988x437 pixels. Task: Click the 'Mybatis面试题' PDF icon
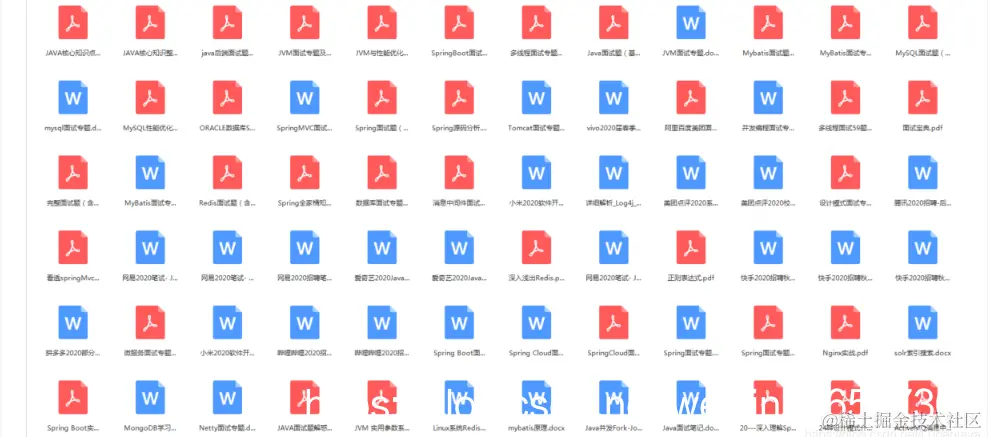(x=768, y=22)
